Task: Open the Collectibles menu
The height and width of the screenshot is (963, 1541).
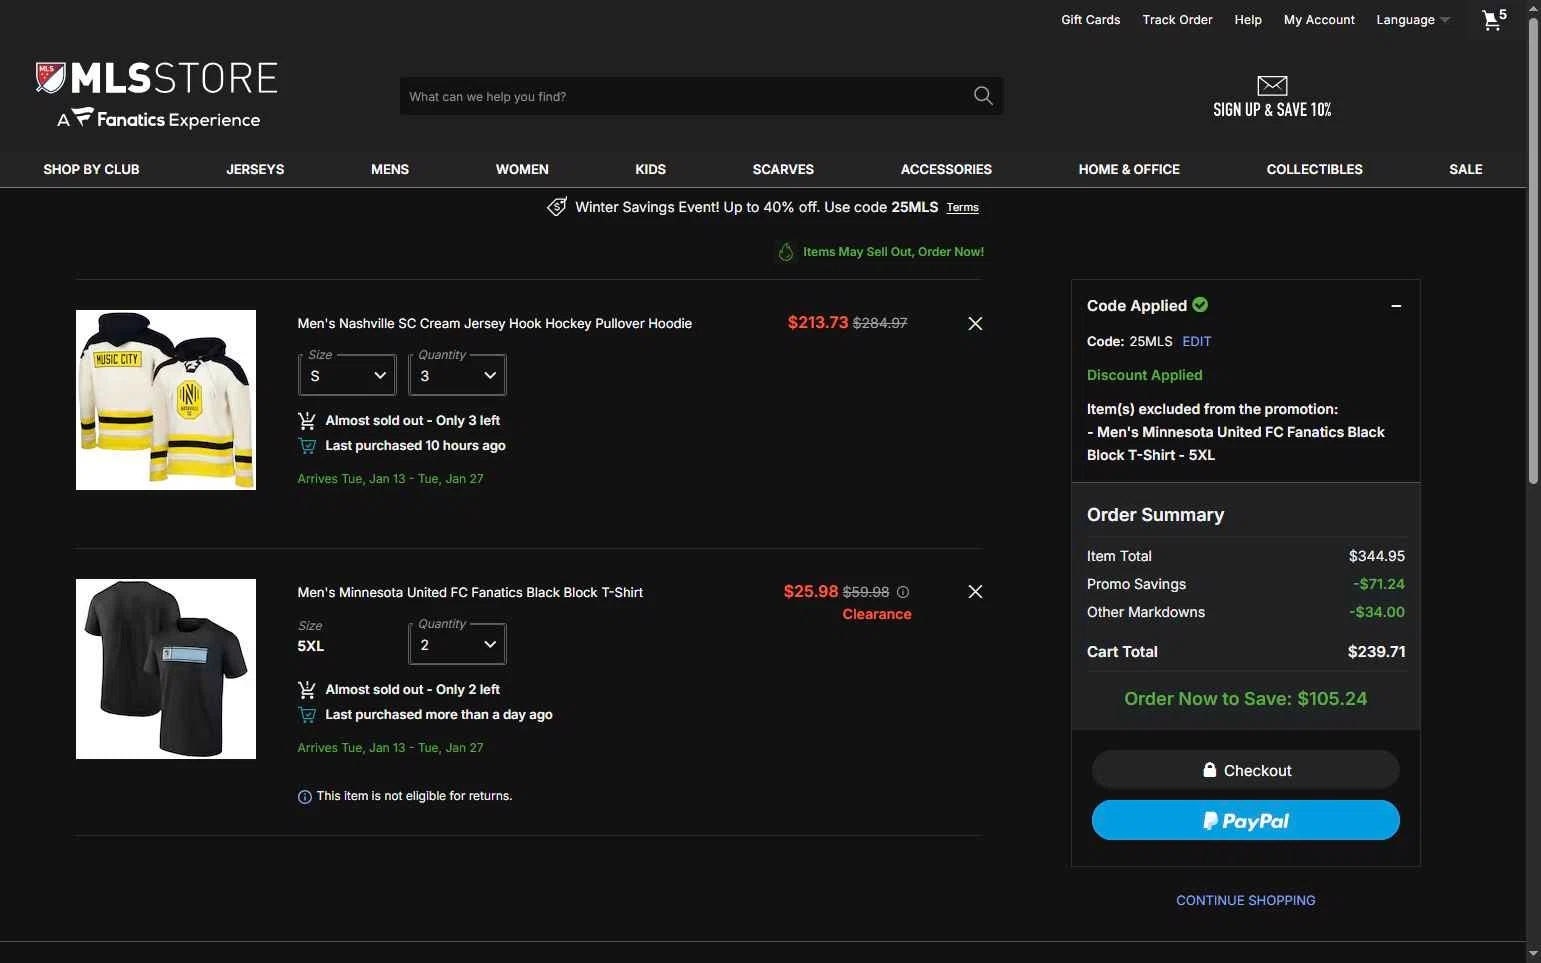Action: click(x=1314, y=169)
